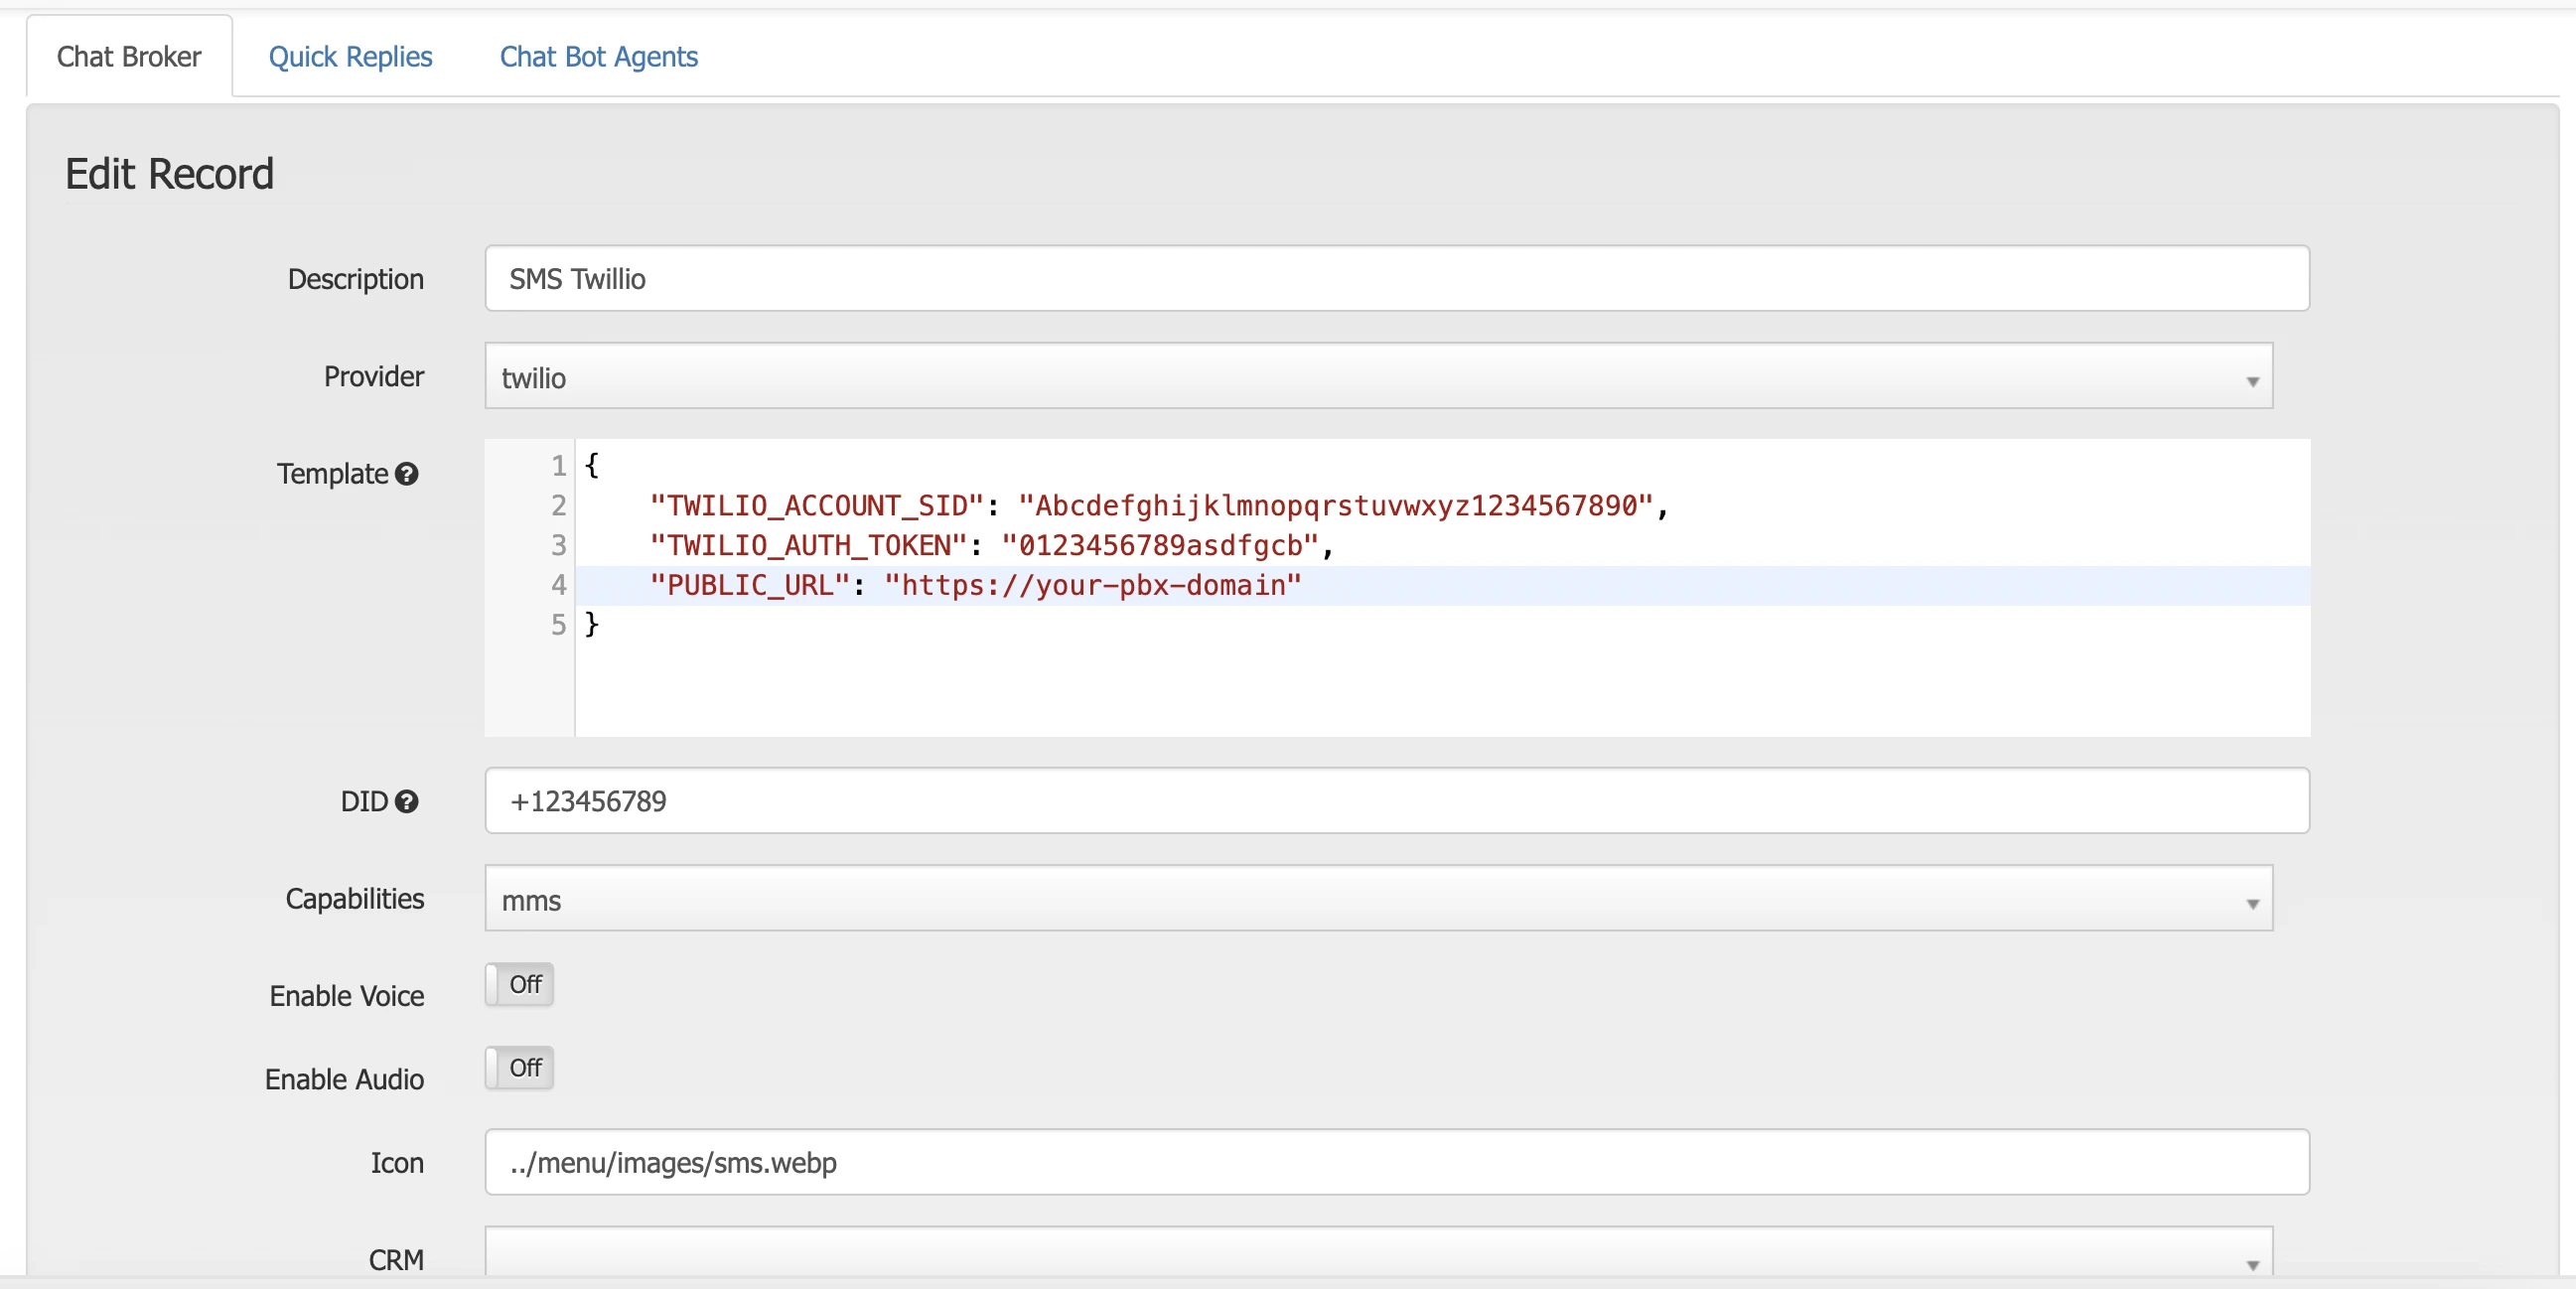Click the Capabilities dropdown arrow
Image resolution: width=2576 pixels, height=1289 pixels.
point(2252,902)
